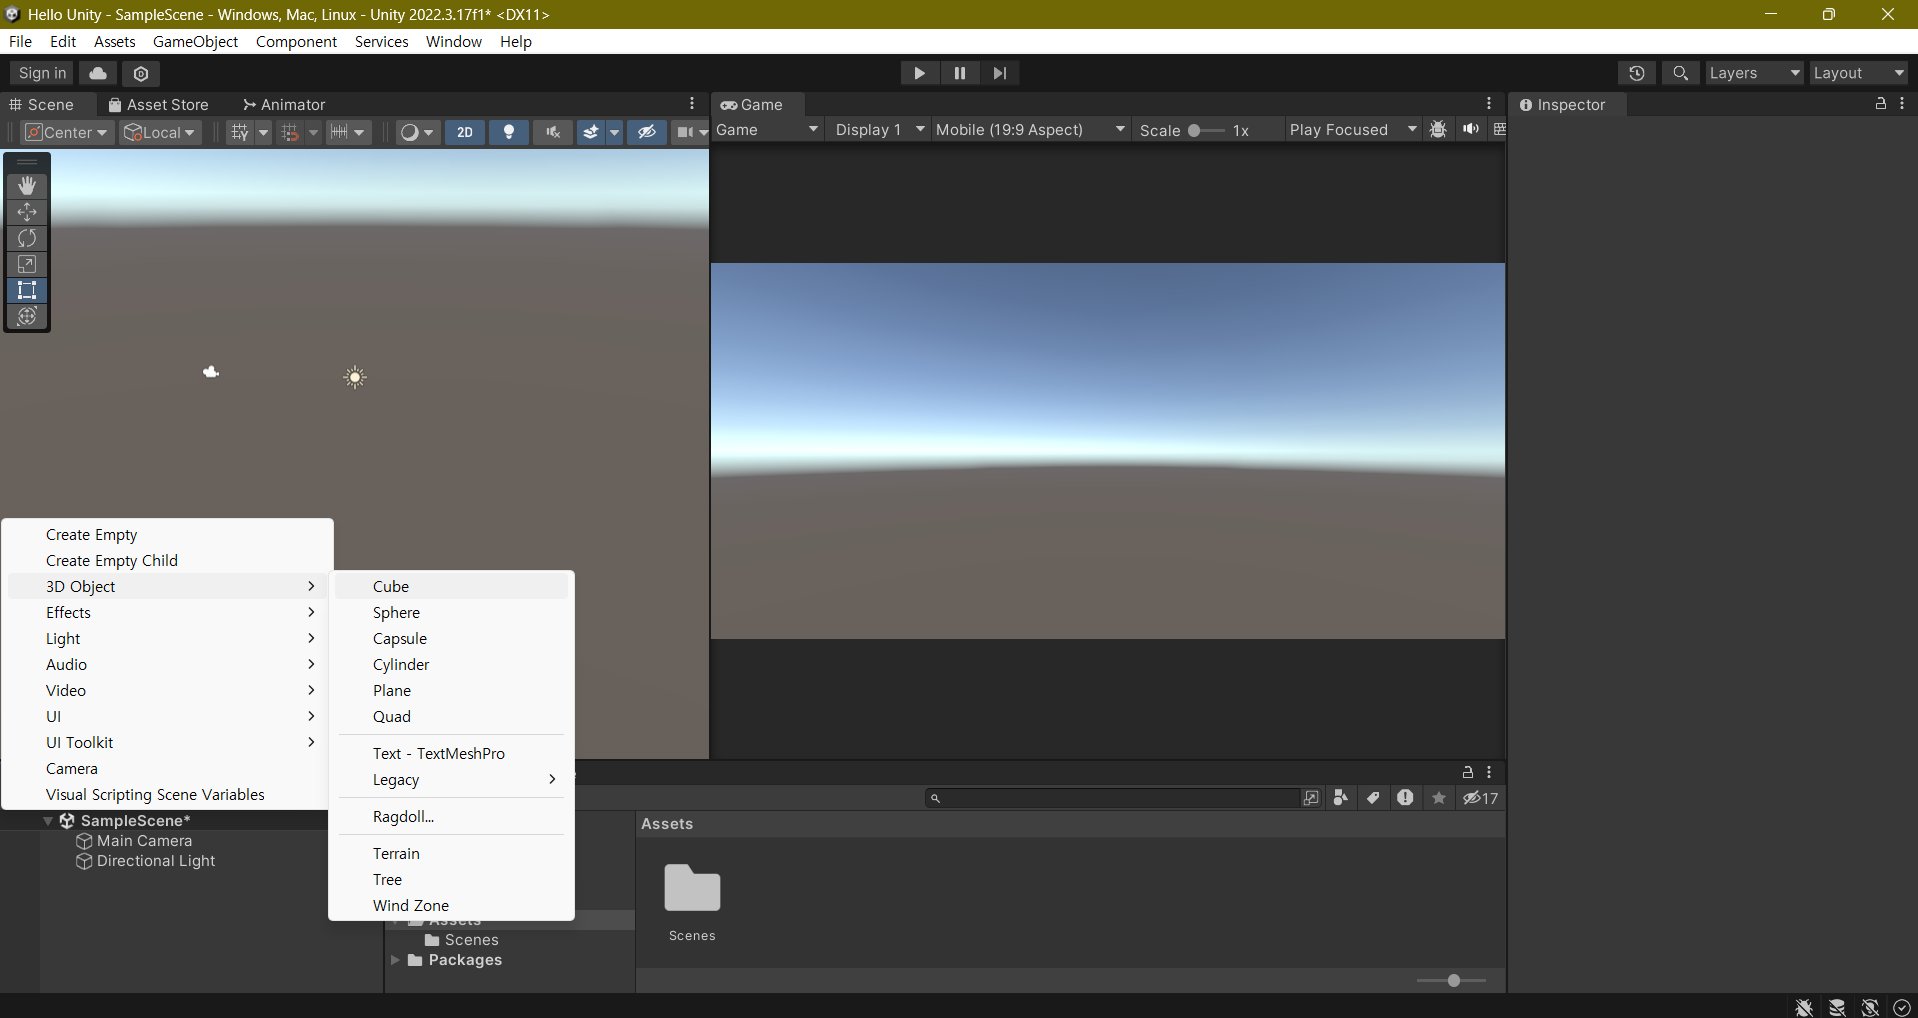Open Play Focused dropdown
The width and height of the screenshot is (1918, 1018).
click(1353, 130)
